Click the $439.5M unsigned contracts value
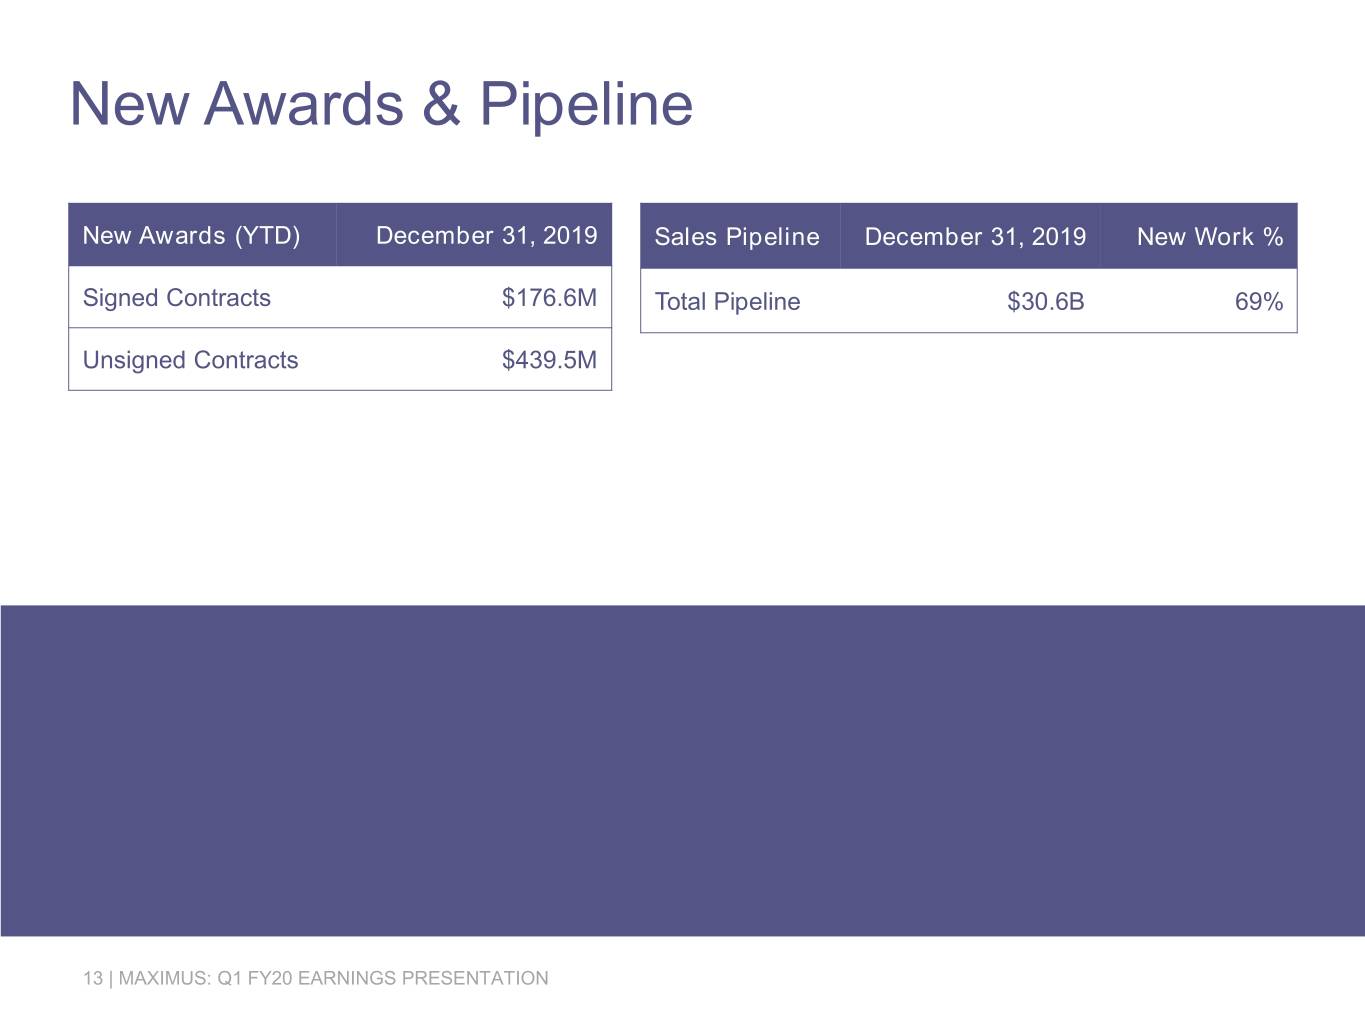1365x1024 pixels. click(549, 360)
